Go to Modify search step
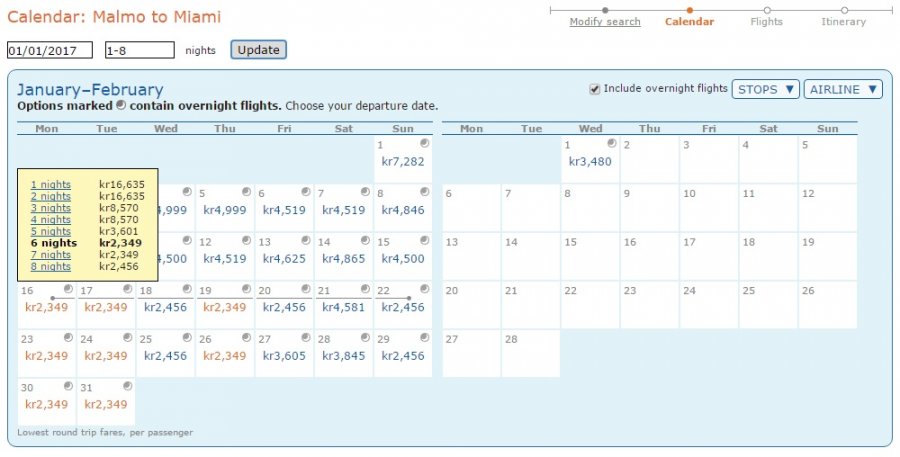The width and height of the screenshot is (900, 457). point(605,22)
